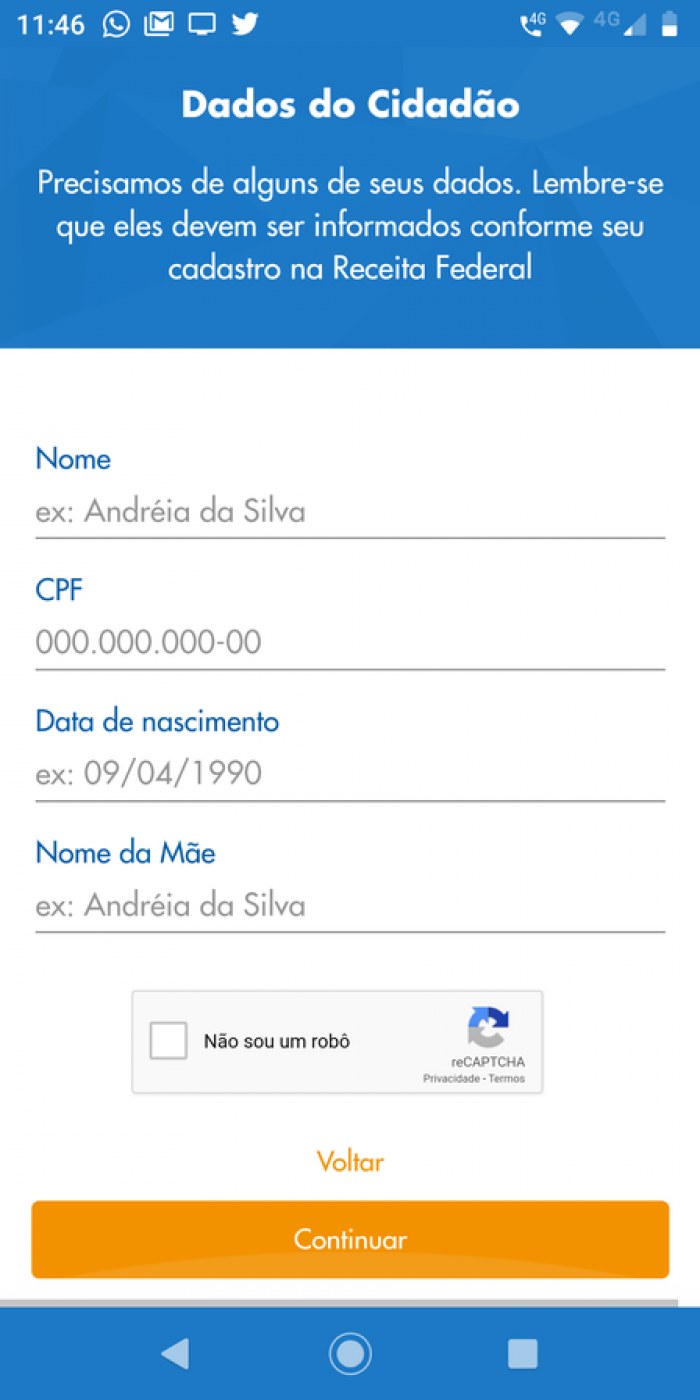700x1400 pixels.
Task: Check the "Não sou um robô" checkbox
Action: click(169, 1041)
